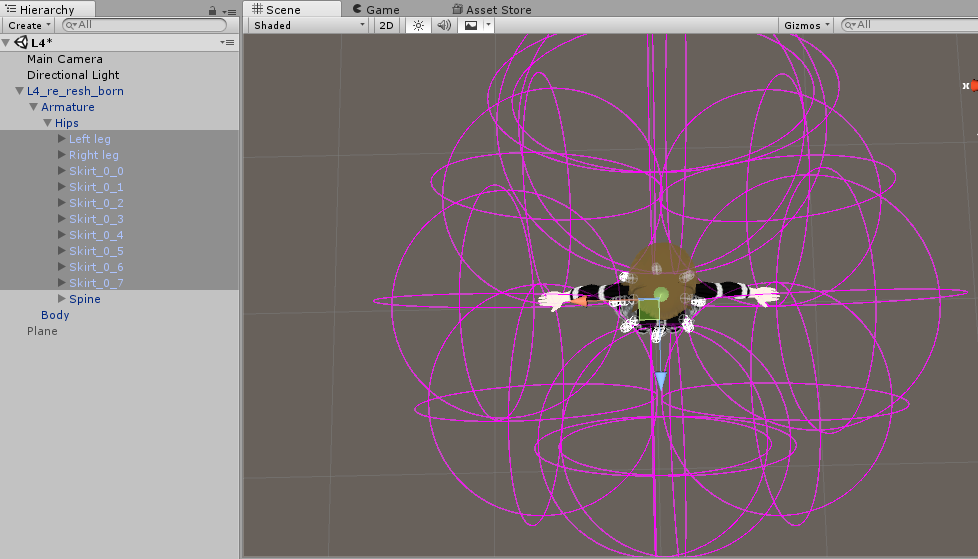Select the Skirt_0_7 bone
978x559 pixels.
click(x=96, y=283)
